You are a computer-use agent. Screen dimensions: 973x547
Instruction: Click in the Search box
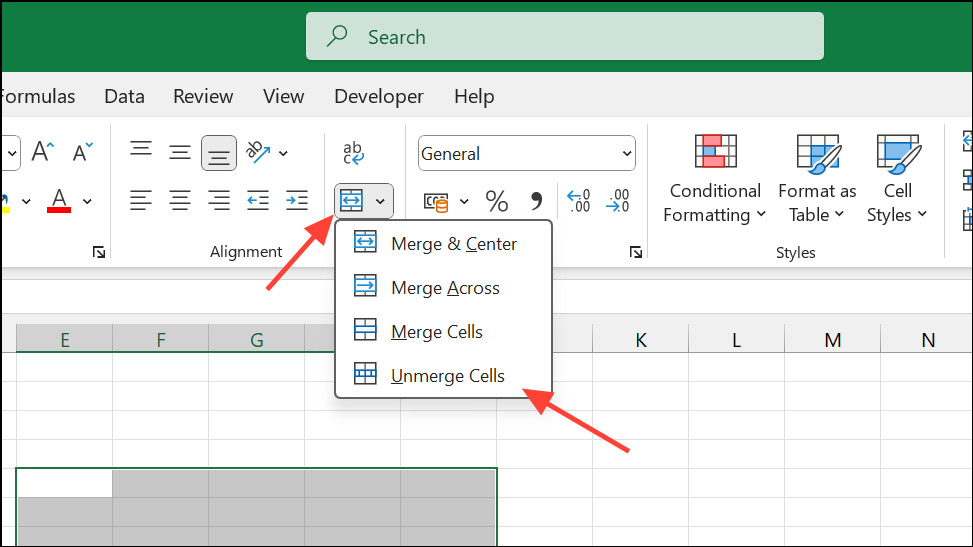tap(565, 37)
